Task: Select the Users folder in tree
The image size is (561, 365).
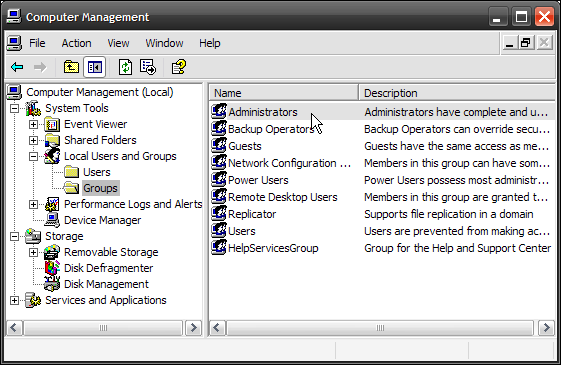Action: pyautogui.click(x=97, y=172)
